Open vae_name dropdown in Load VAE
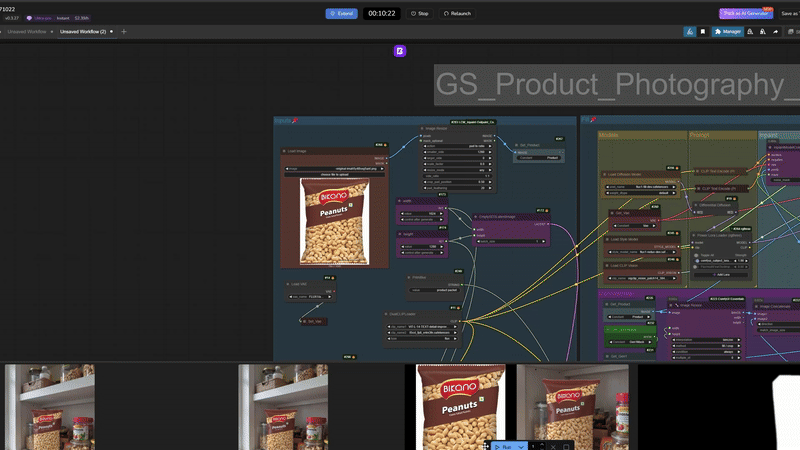 [x=311, y=296]
